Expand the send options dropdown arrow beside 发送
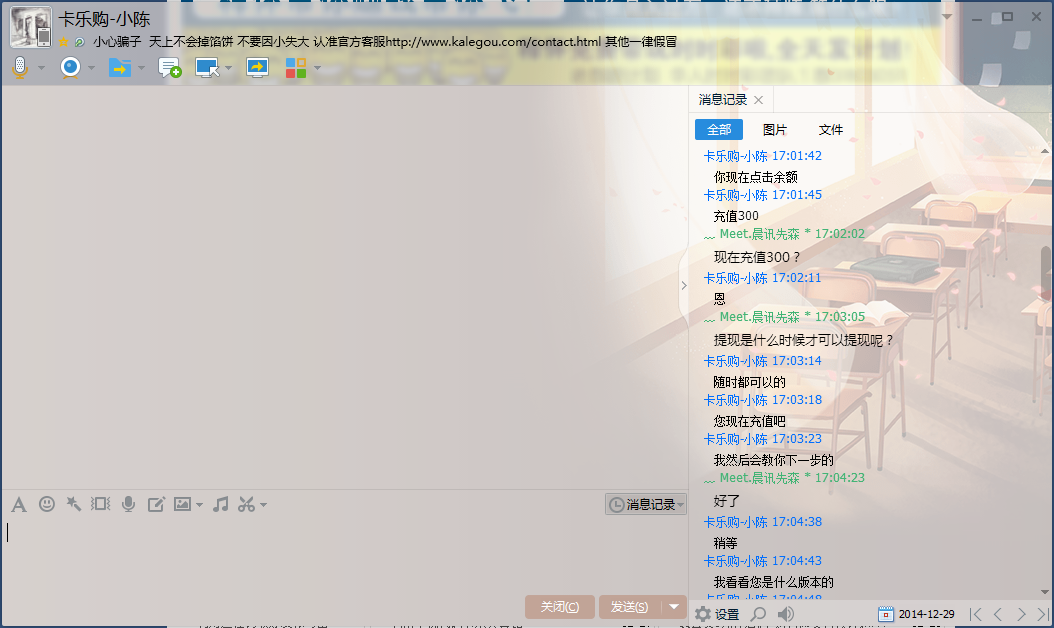Viewport: 1054px width, 628px height. (x=675, y=607)
